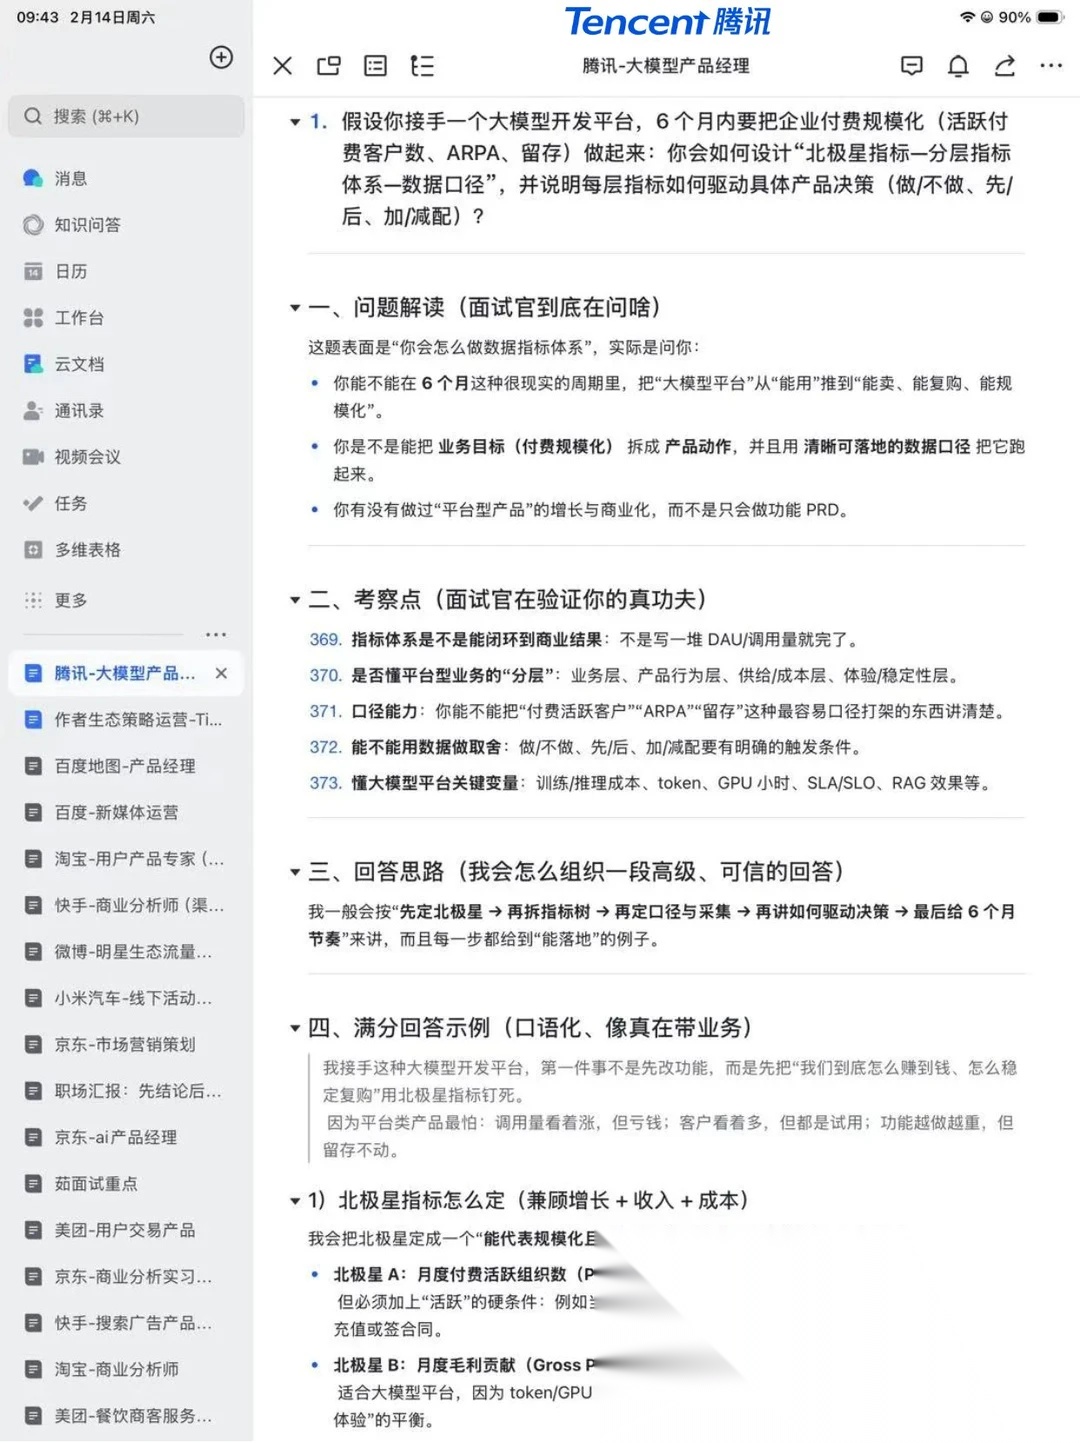Click the status bar time 09:43
The height and width of the screenshot is (1443, 1080).
pos(37,17)
